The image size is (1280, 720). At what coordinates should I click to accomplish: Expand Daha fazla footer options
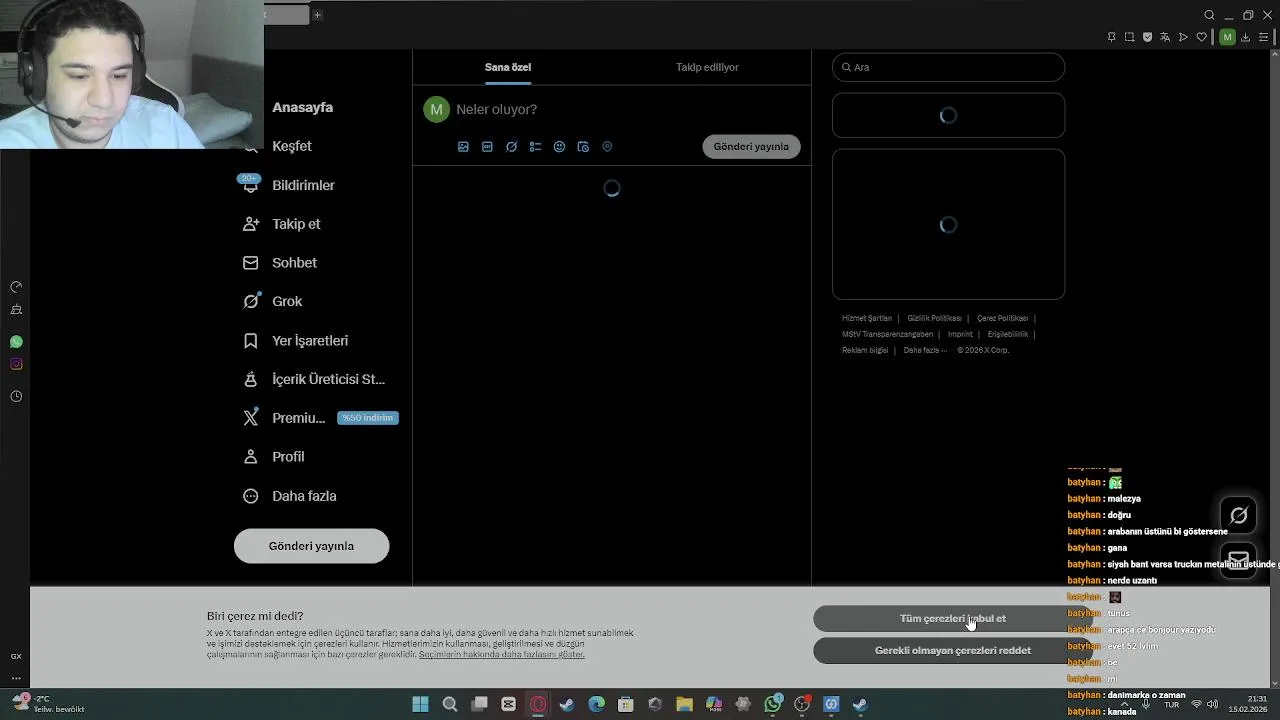[925, 350]
